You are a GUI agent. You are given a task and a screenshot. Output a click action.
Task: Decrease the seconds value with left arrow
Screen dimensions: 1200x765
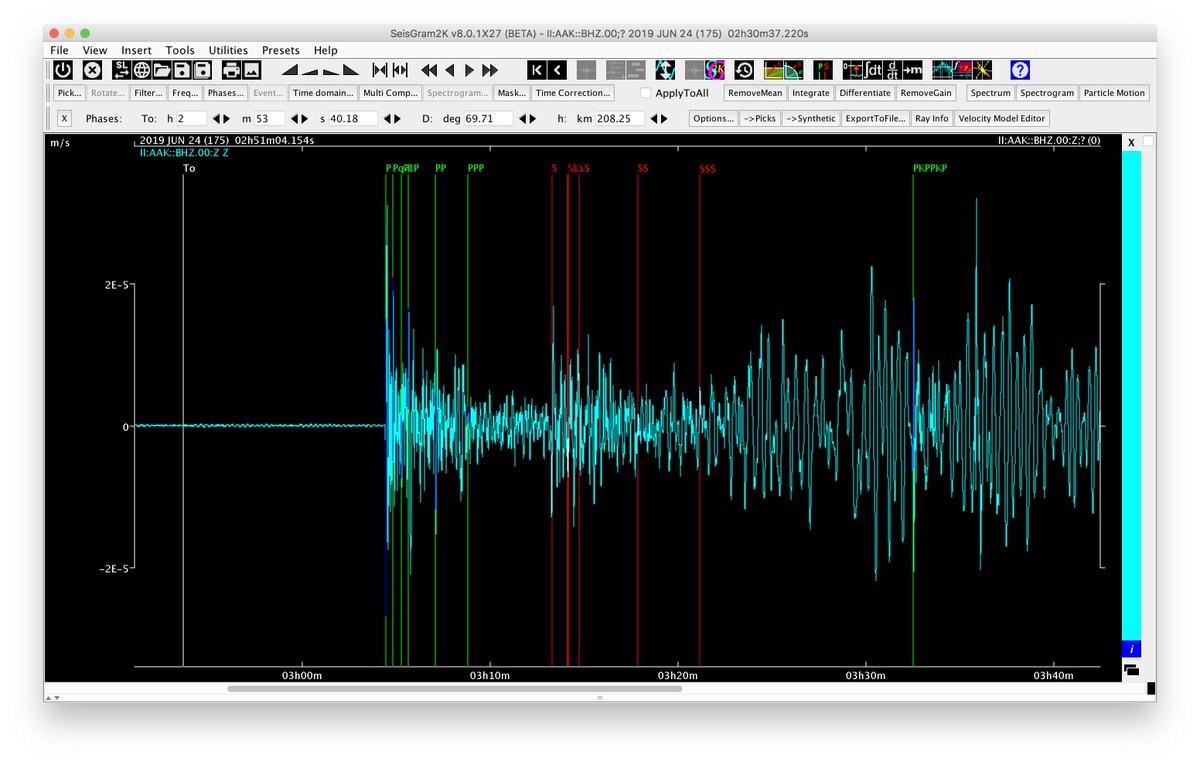coord(386,118)
